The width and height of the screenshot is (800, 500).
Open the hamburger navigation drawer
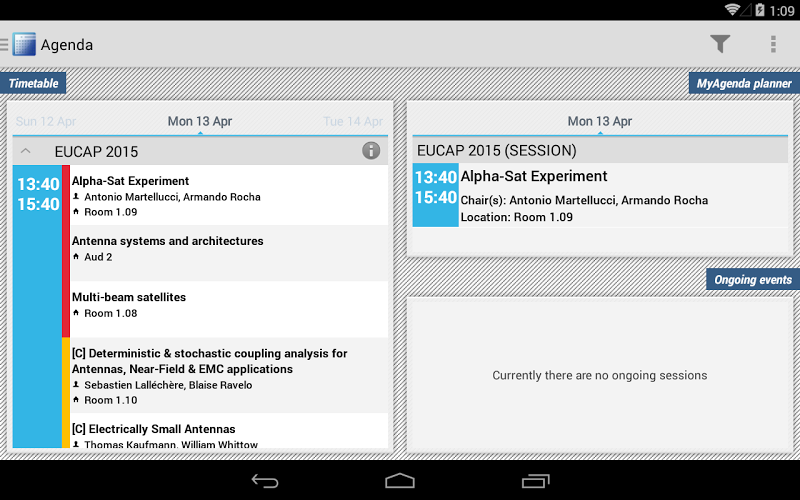[4, 45]
